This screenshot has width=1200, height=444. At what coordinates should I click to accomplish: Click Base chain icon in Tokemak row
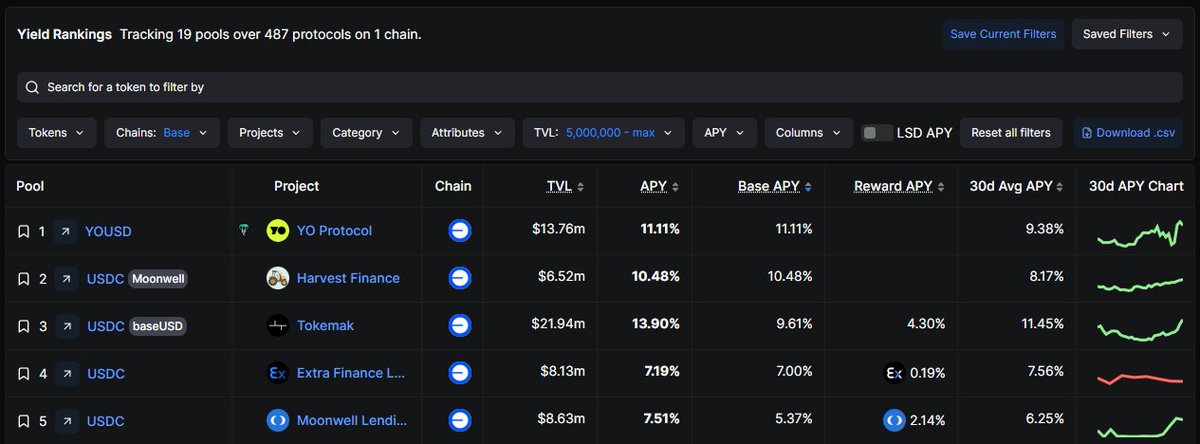click(x=460, y=326)
